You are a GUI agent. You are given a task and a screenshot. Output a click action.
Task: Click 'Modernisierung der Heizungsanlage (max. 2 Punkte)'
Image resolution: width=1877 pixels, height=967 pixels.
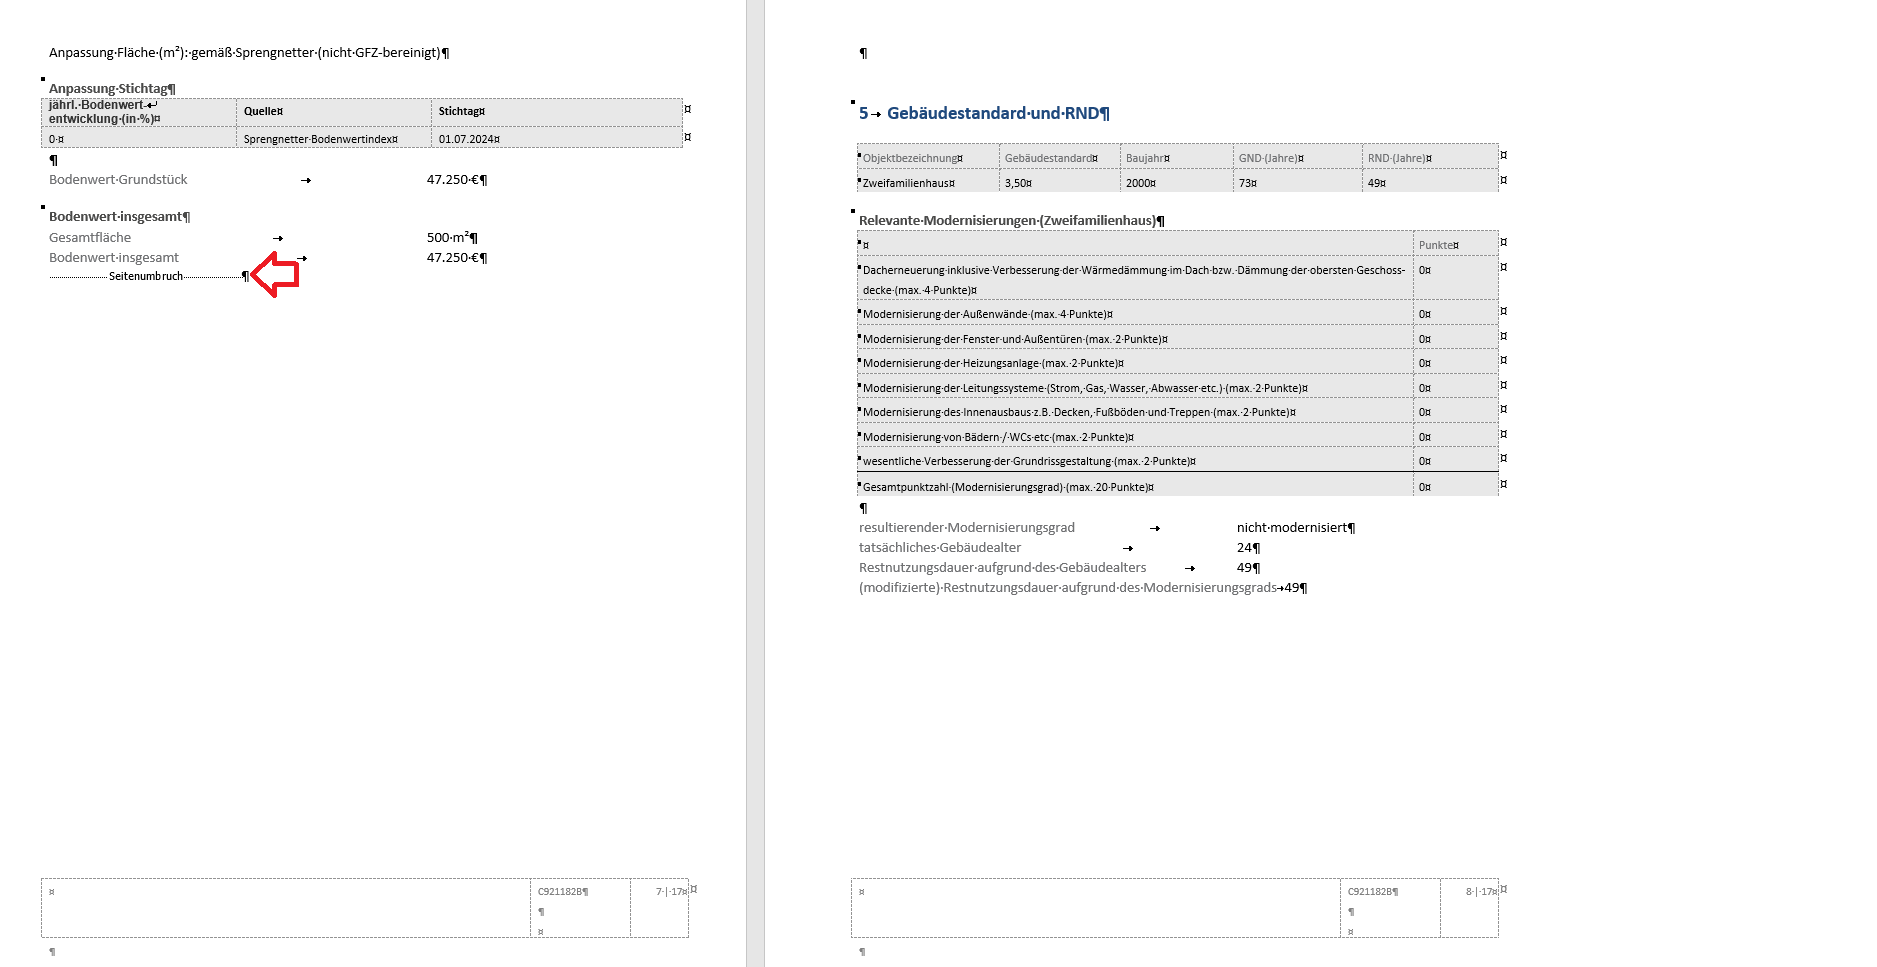coord(993,363)
